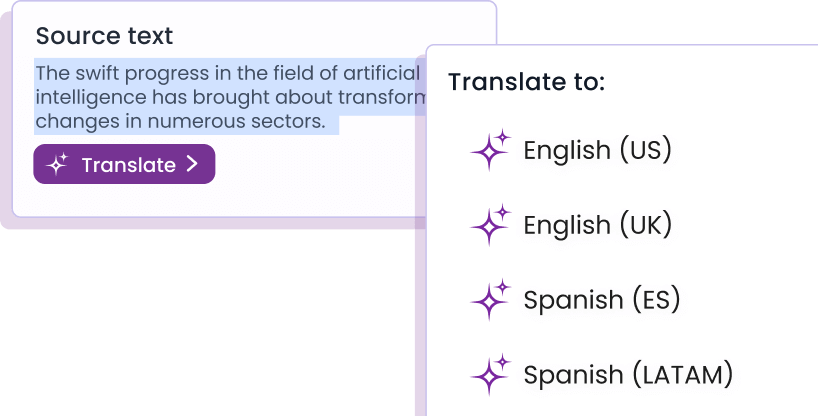
Task: Click the sparkle icon beside Spanish (LATAM)
Action: click(490, 375)
